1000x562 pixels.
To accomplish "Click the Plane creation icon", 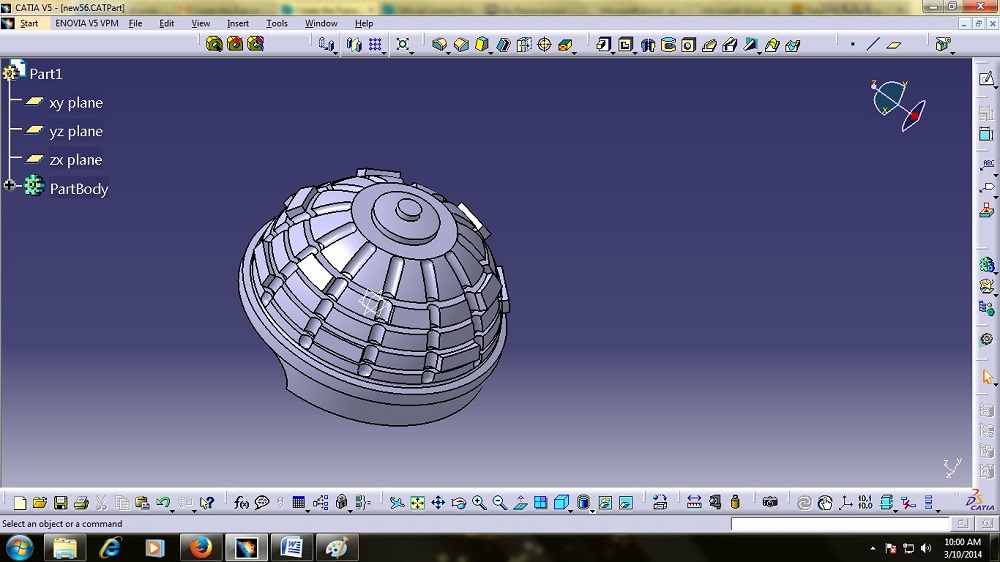I will click(894, 45).
